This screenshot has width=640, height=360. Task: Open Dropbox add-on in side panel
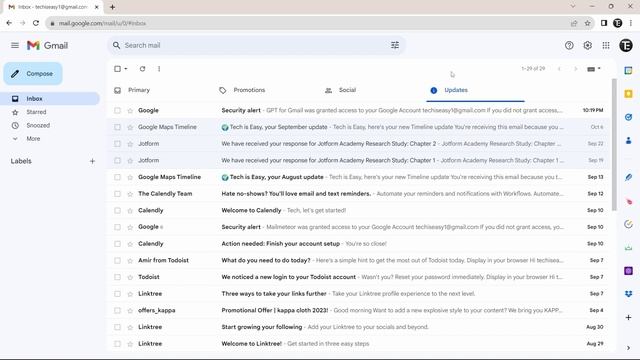628,293
